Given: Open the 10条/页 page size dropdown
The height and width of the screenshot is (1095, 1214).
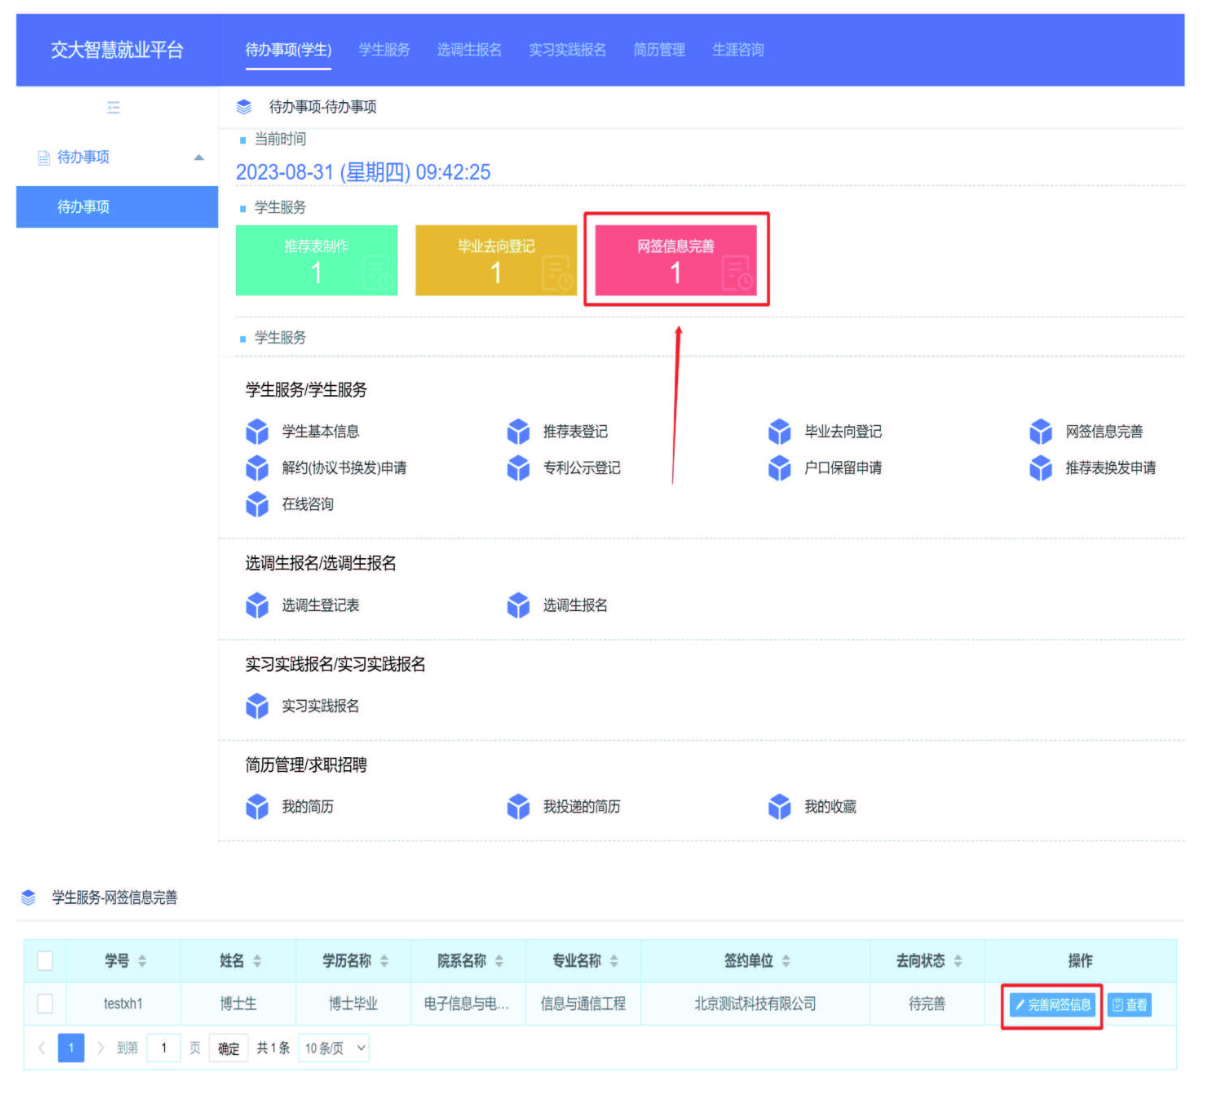Looking at the screenshot, I should pos(335,1048).
